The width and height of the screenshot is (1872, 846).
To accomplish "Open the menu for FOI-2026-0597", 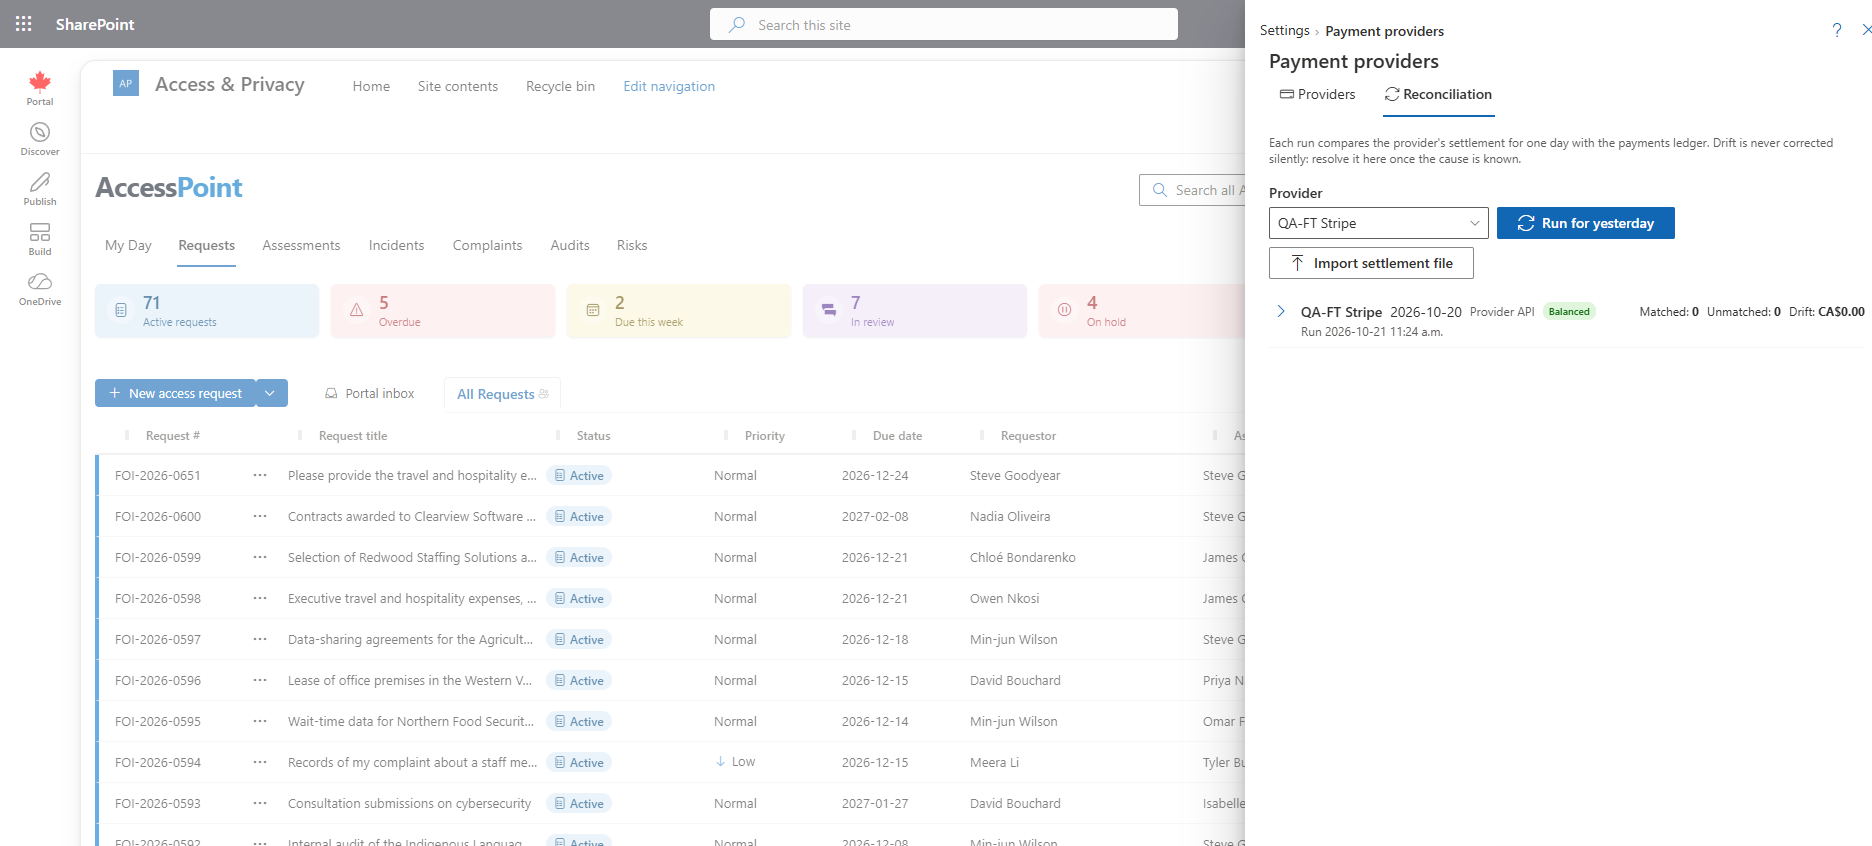I will [x=260, y=639].
